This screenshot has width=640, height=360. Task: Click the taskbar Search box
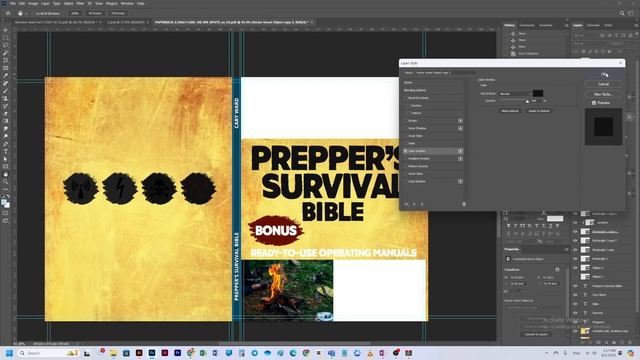click(48, 353)
